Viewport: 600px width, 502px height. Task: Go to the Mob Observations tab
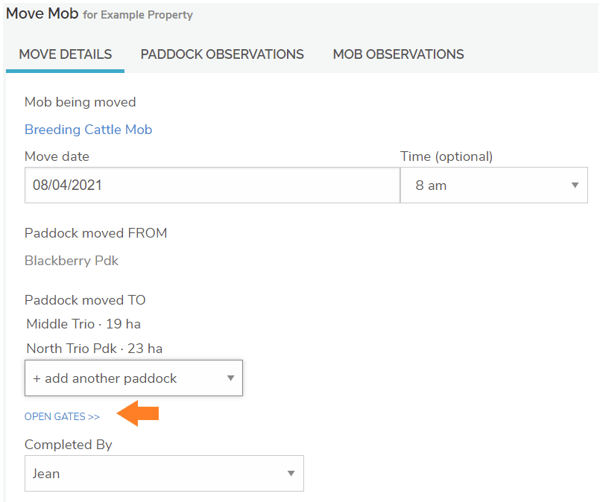tap(398, 54)
